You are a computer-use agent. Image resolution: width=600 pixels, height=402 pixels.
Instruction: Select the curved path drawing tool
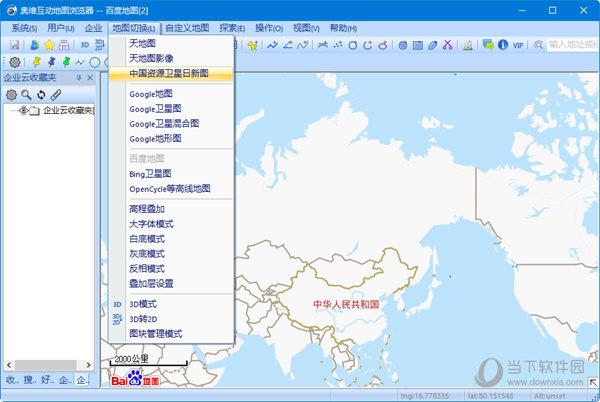point(303,45)
